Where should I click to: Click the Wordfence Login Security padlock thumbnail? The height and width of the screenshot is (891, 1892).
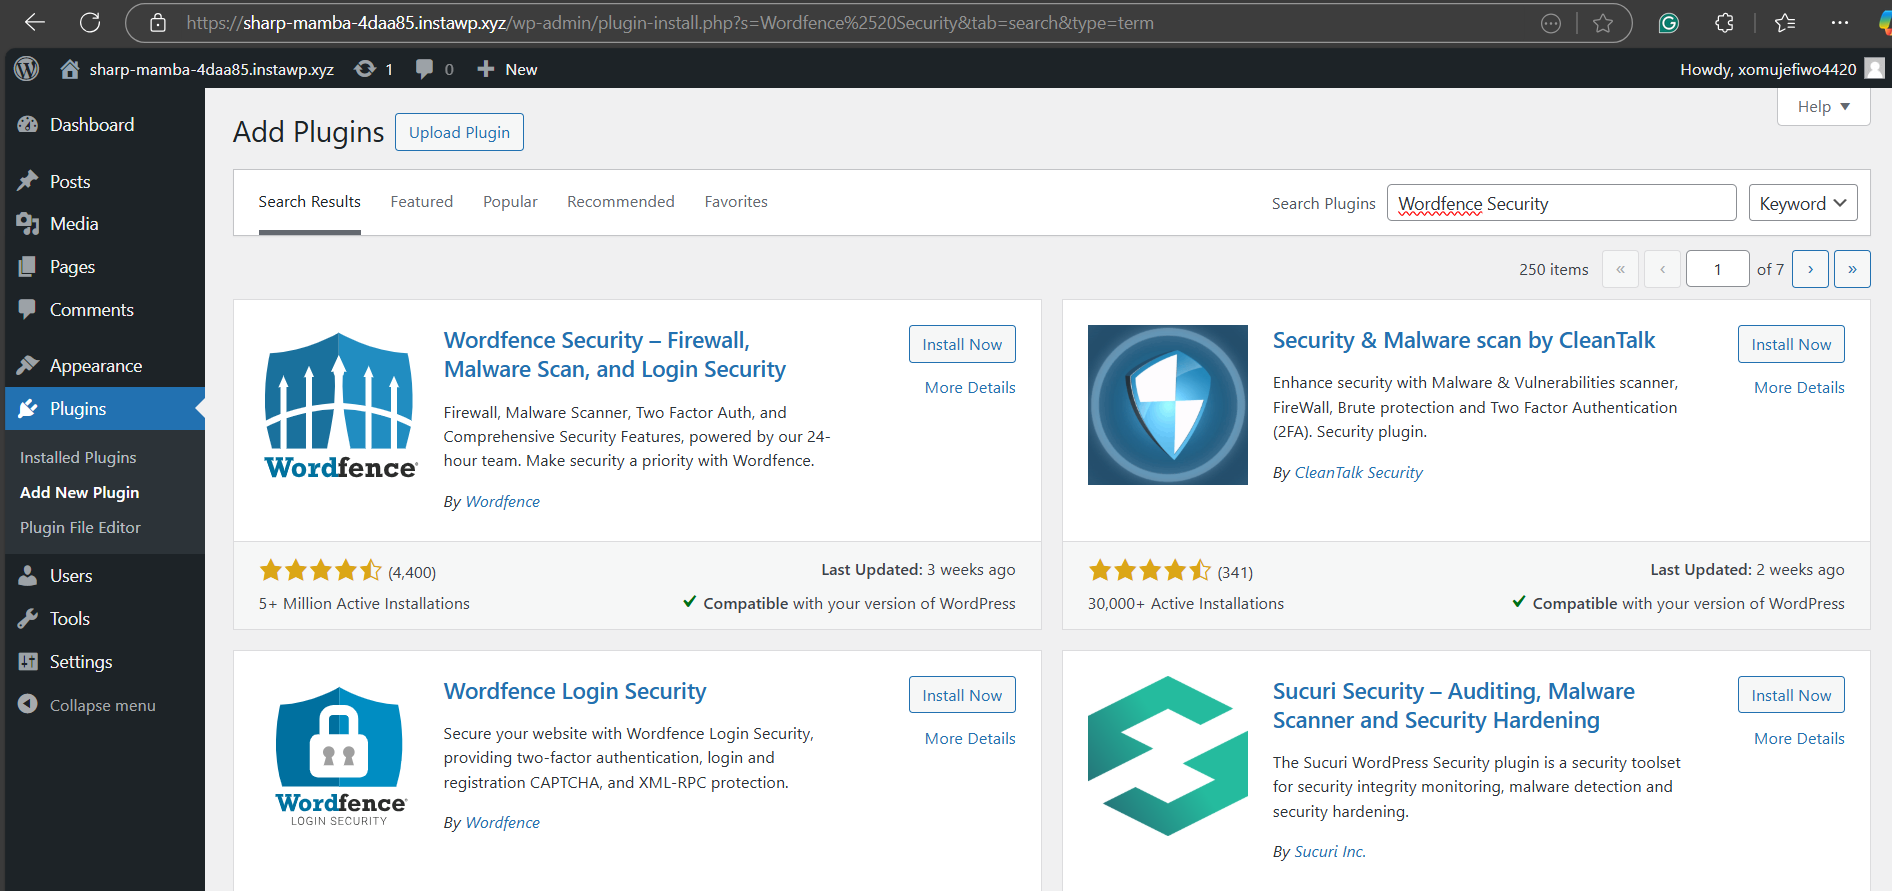point(339,756)
